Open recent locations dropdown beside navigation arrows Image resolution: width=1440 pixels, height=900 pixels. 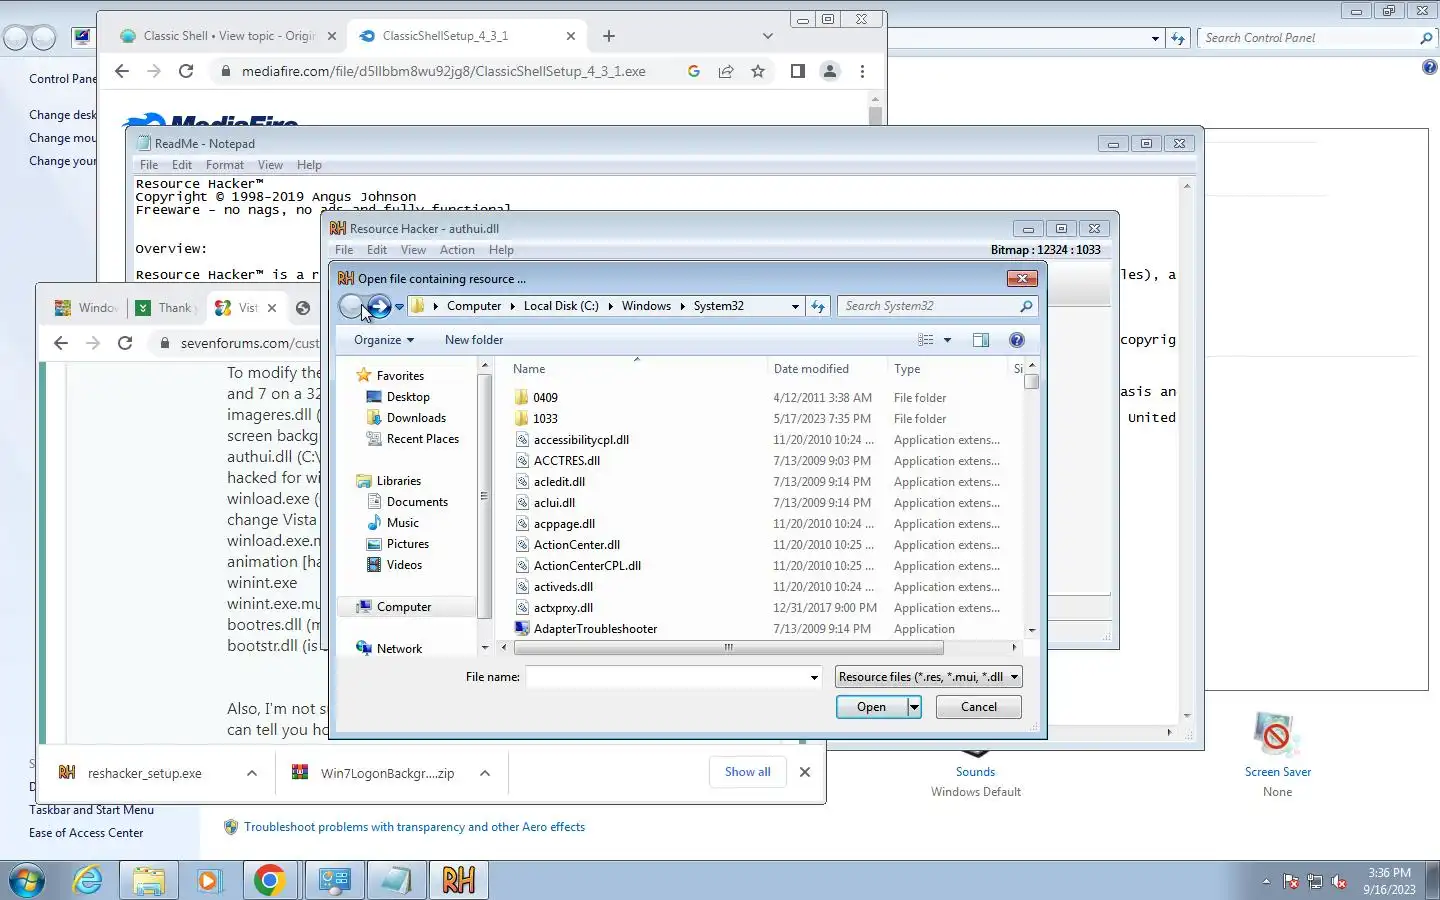[399, 307]
